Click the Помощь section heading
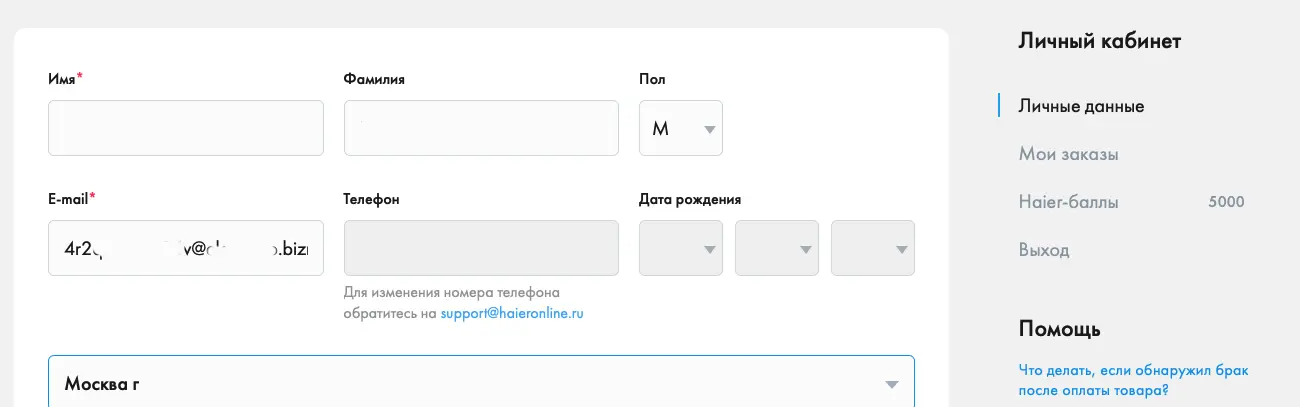 click(1060, 328)
